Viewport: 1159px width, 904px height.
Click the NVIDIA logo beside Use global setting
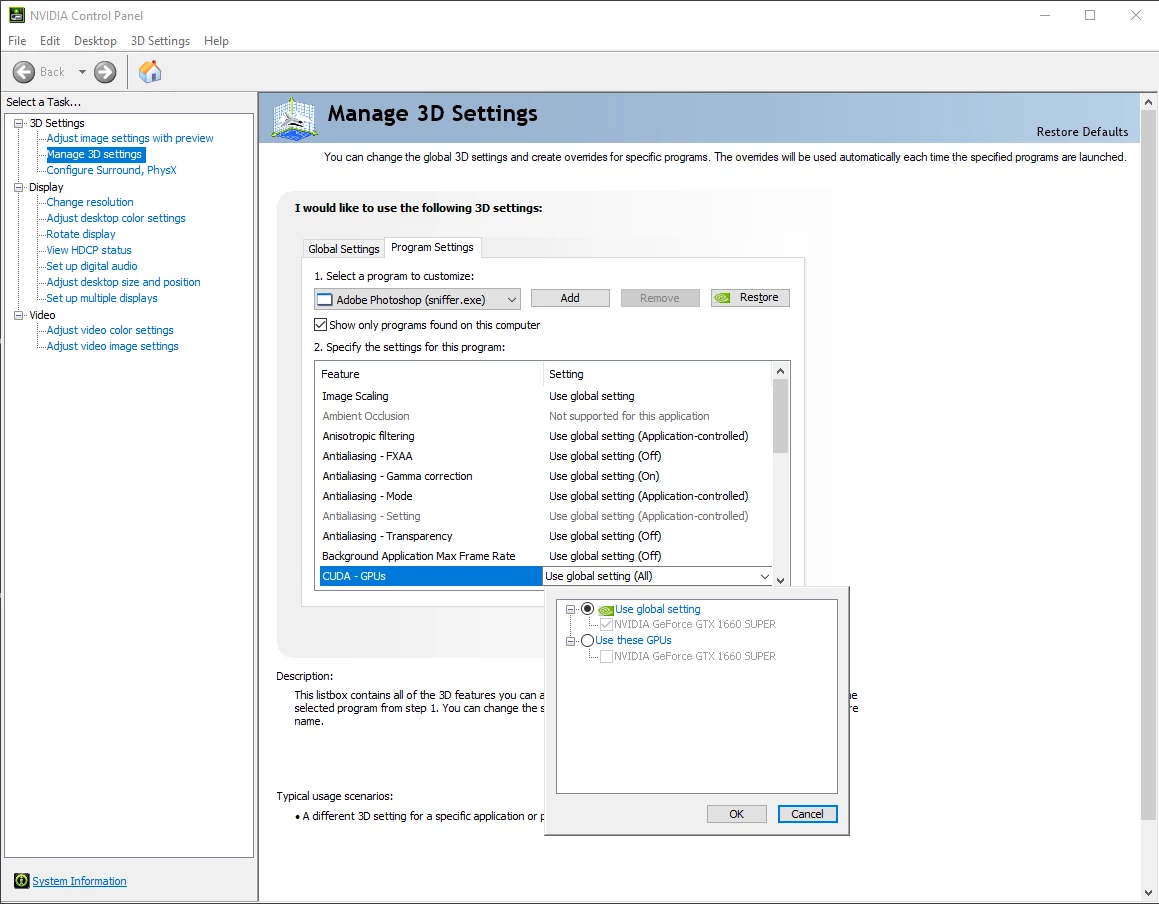(605, 610)
